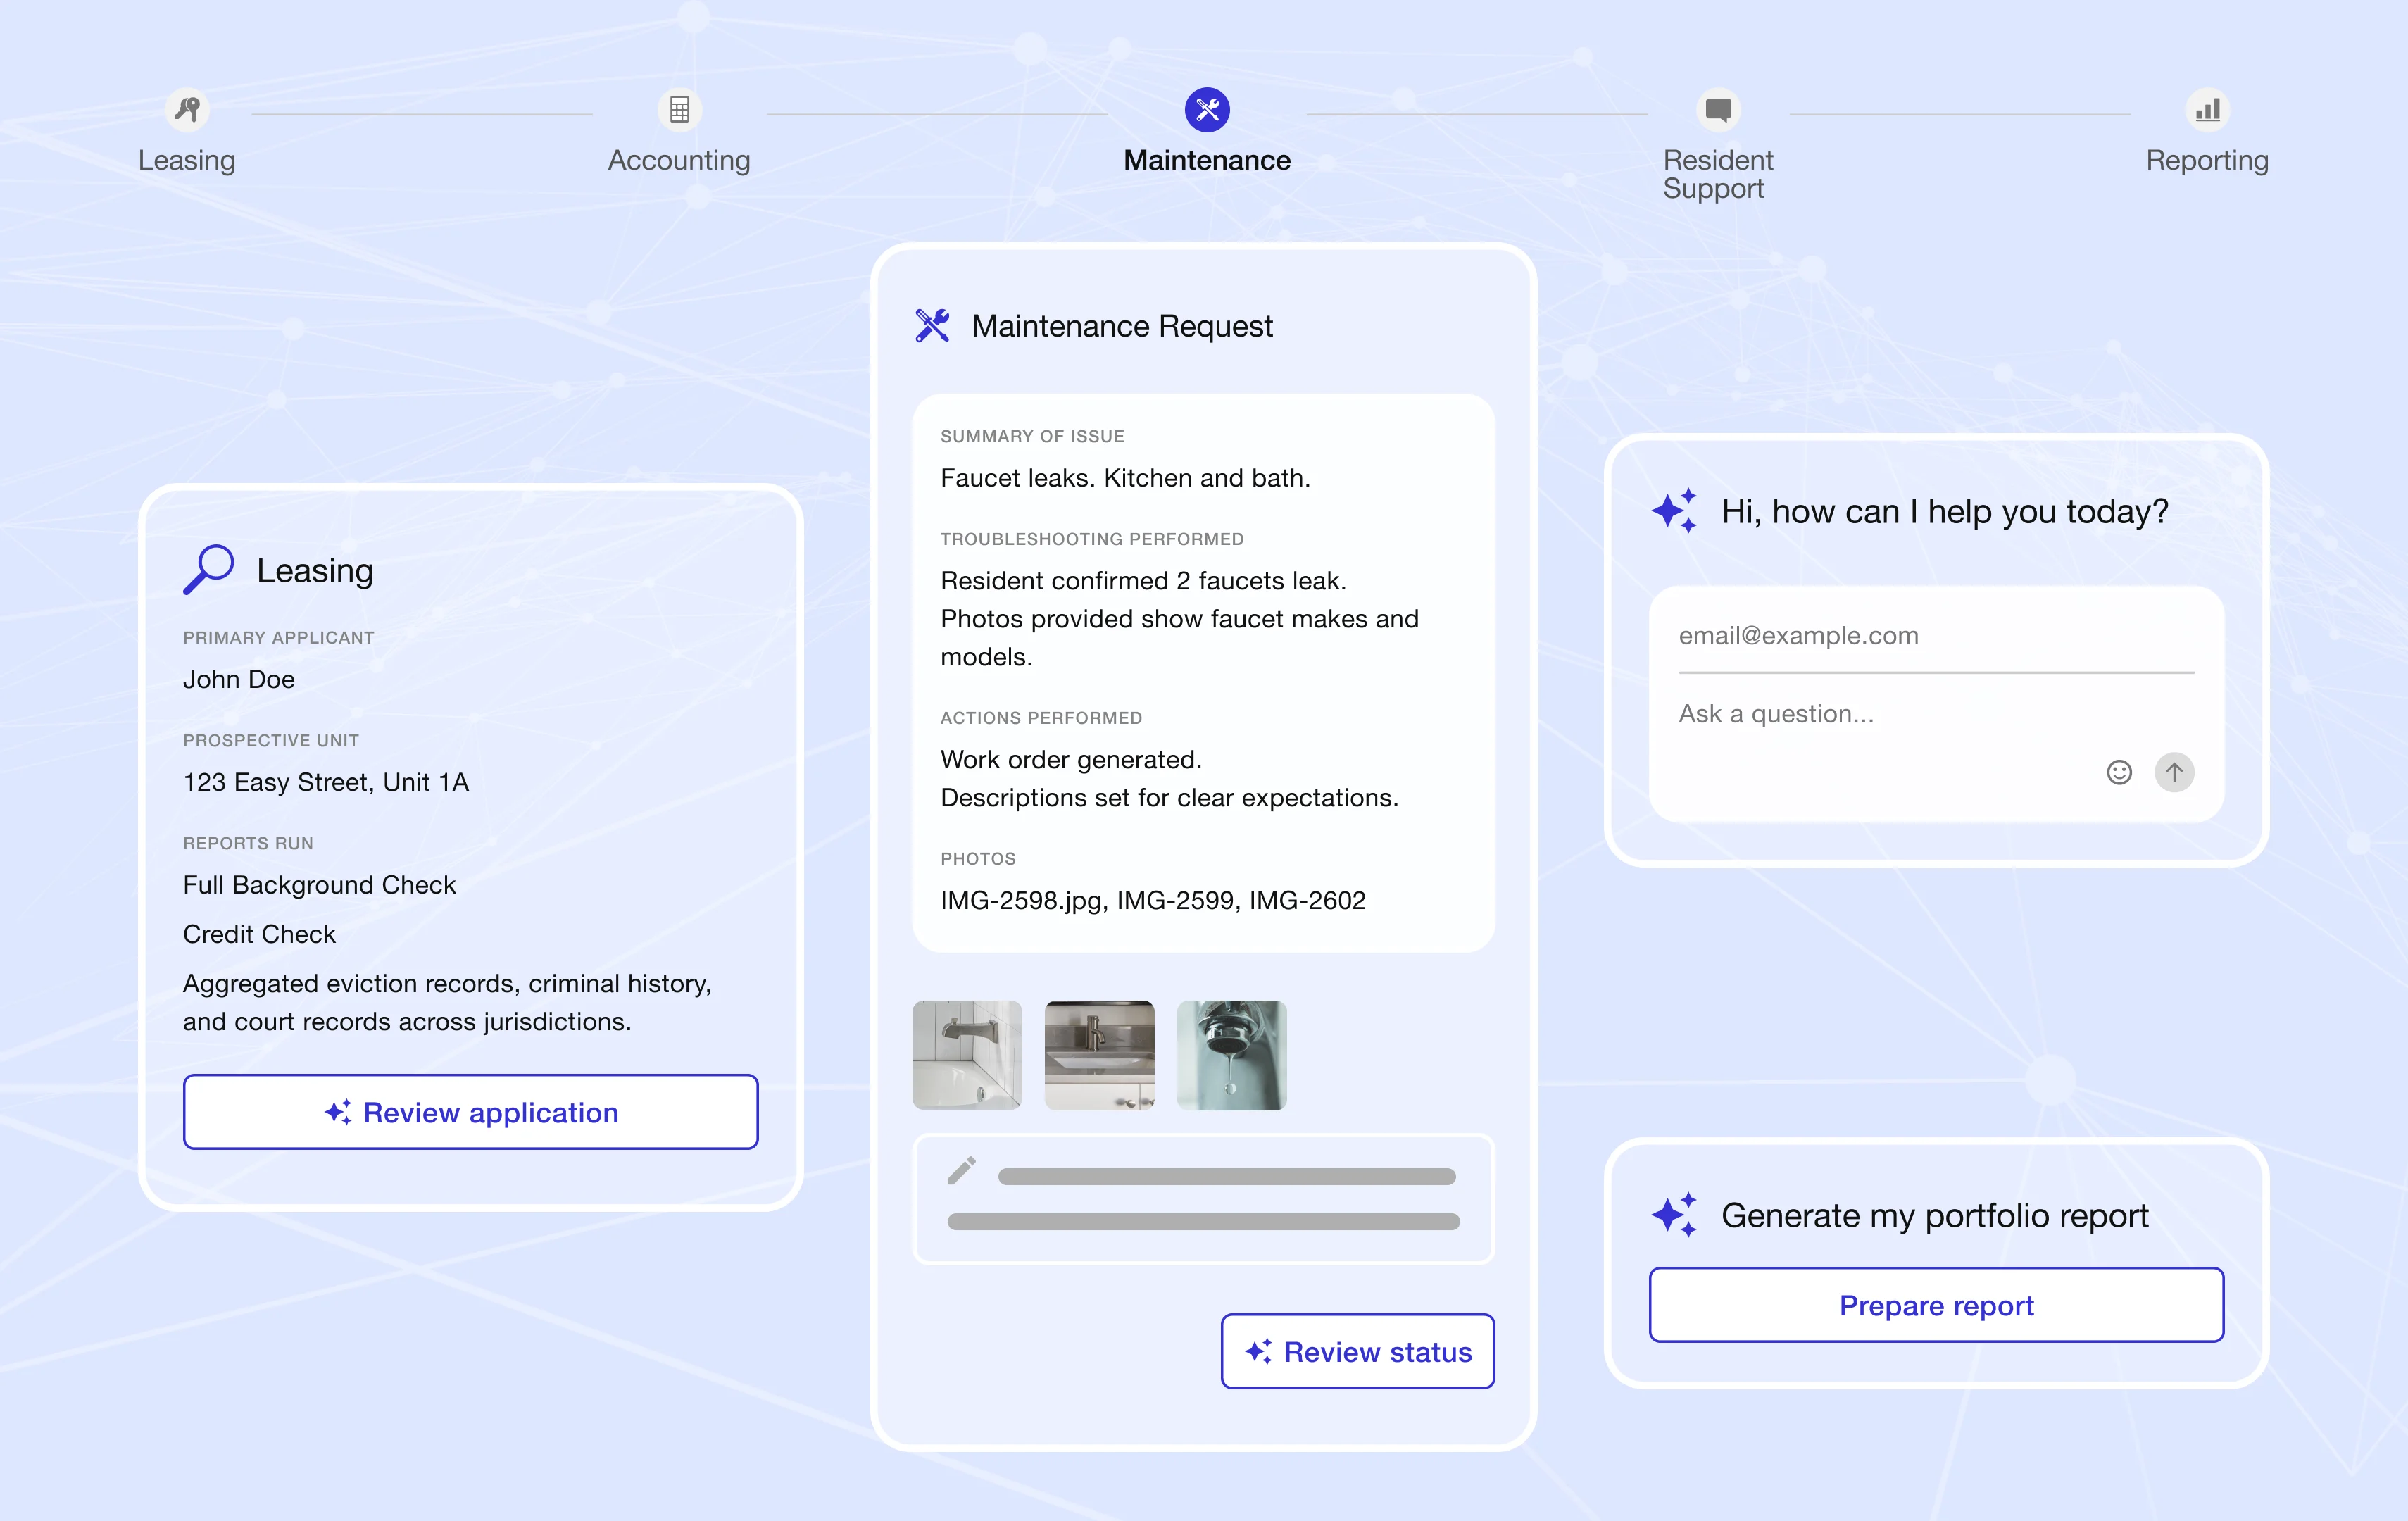Click the applicant name John Doe
Viewport: 2408px width, 1521px height.
pyautogui.click(x=239, y=679)
